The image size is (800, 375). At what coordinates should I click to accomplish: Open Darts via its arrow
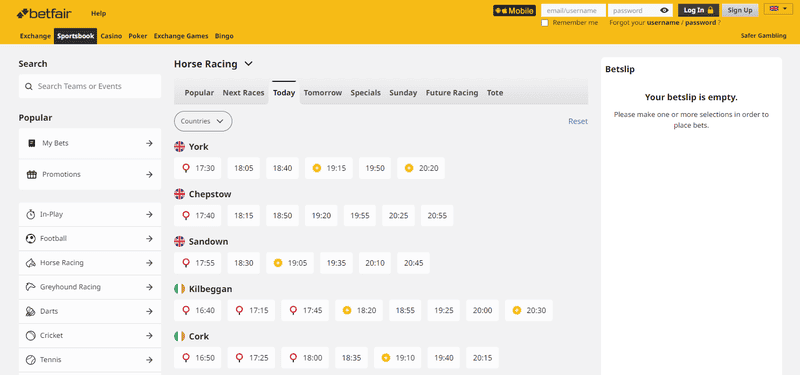(149, 311)
